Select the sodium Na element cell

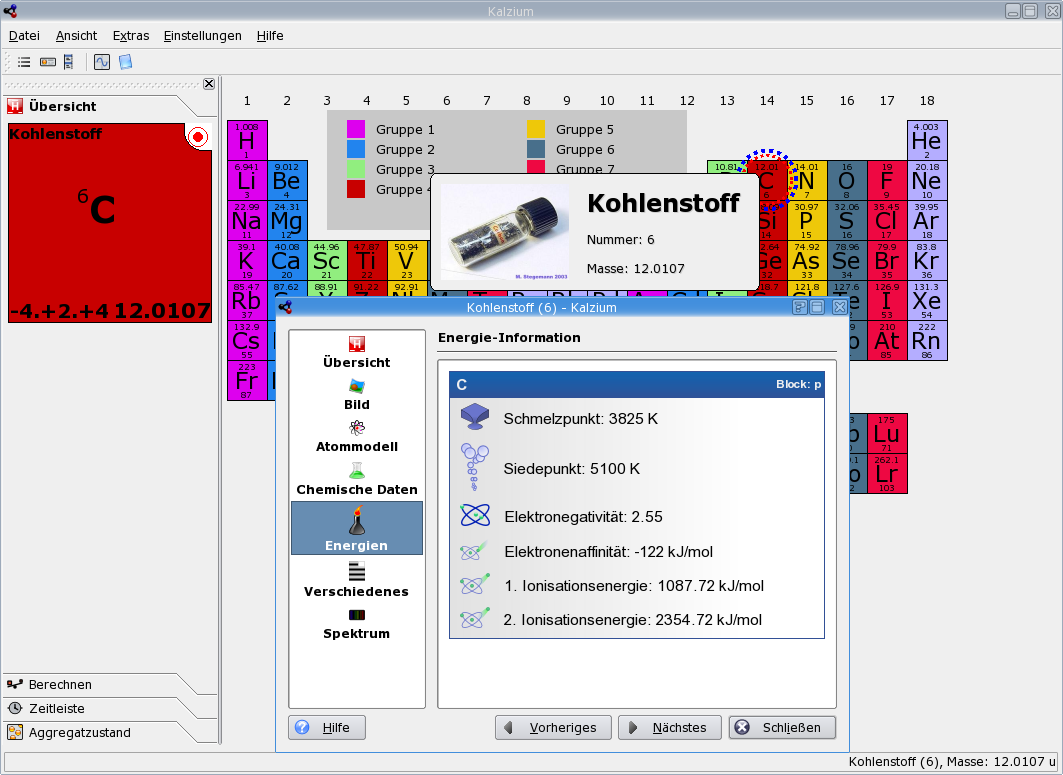tap(247, 220)
